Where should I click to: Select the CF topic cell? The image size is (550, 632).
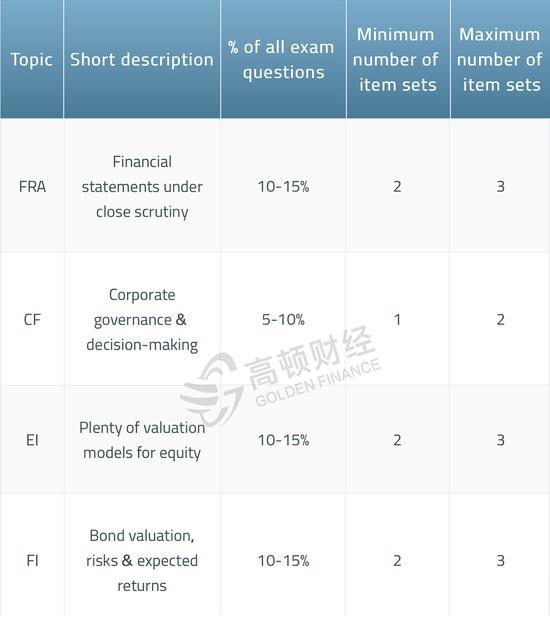point(32,320)
